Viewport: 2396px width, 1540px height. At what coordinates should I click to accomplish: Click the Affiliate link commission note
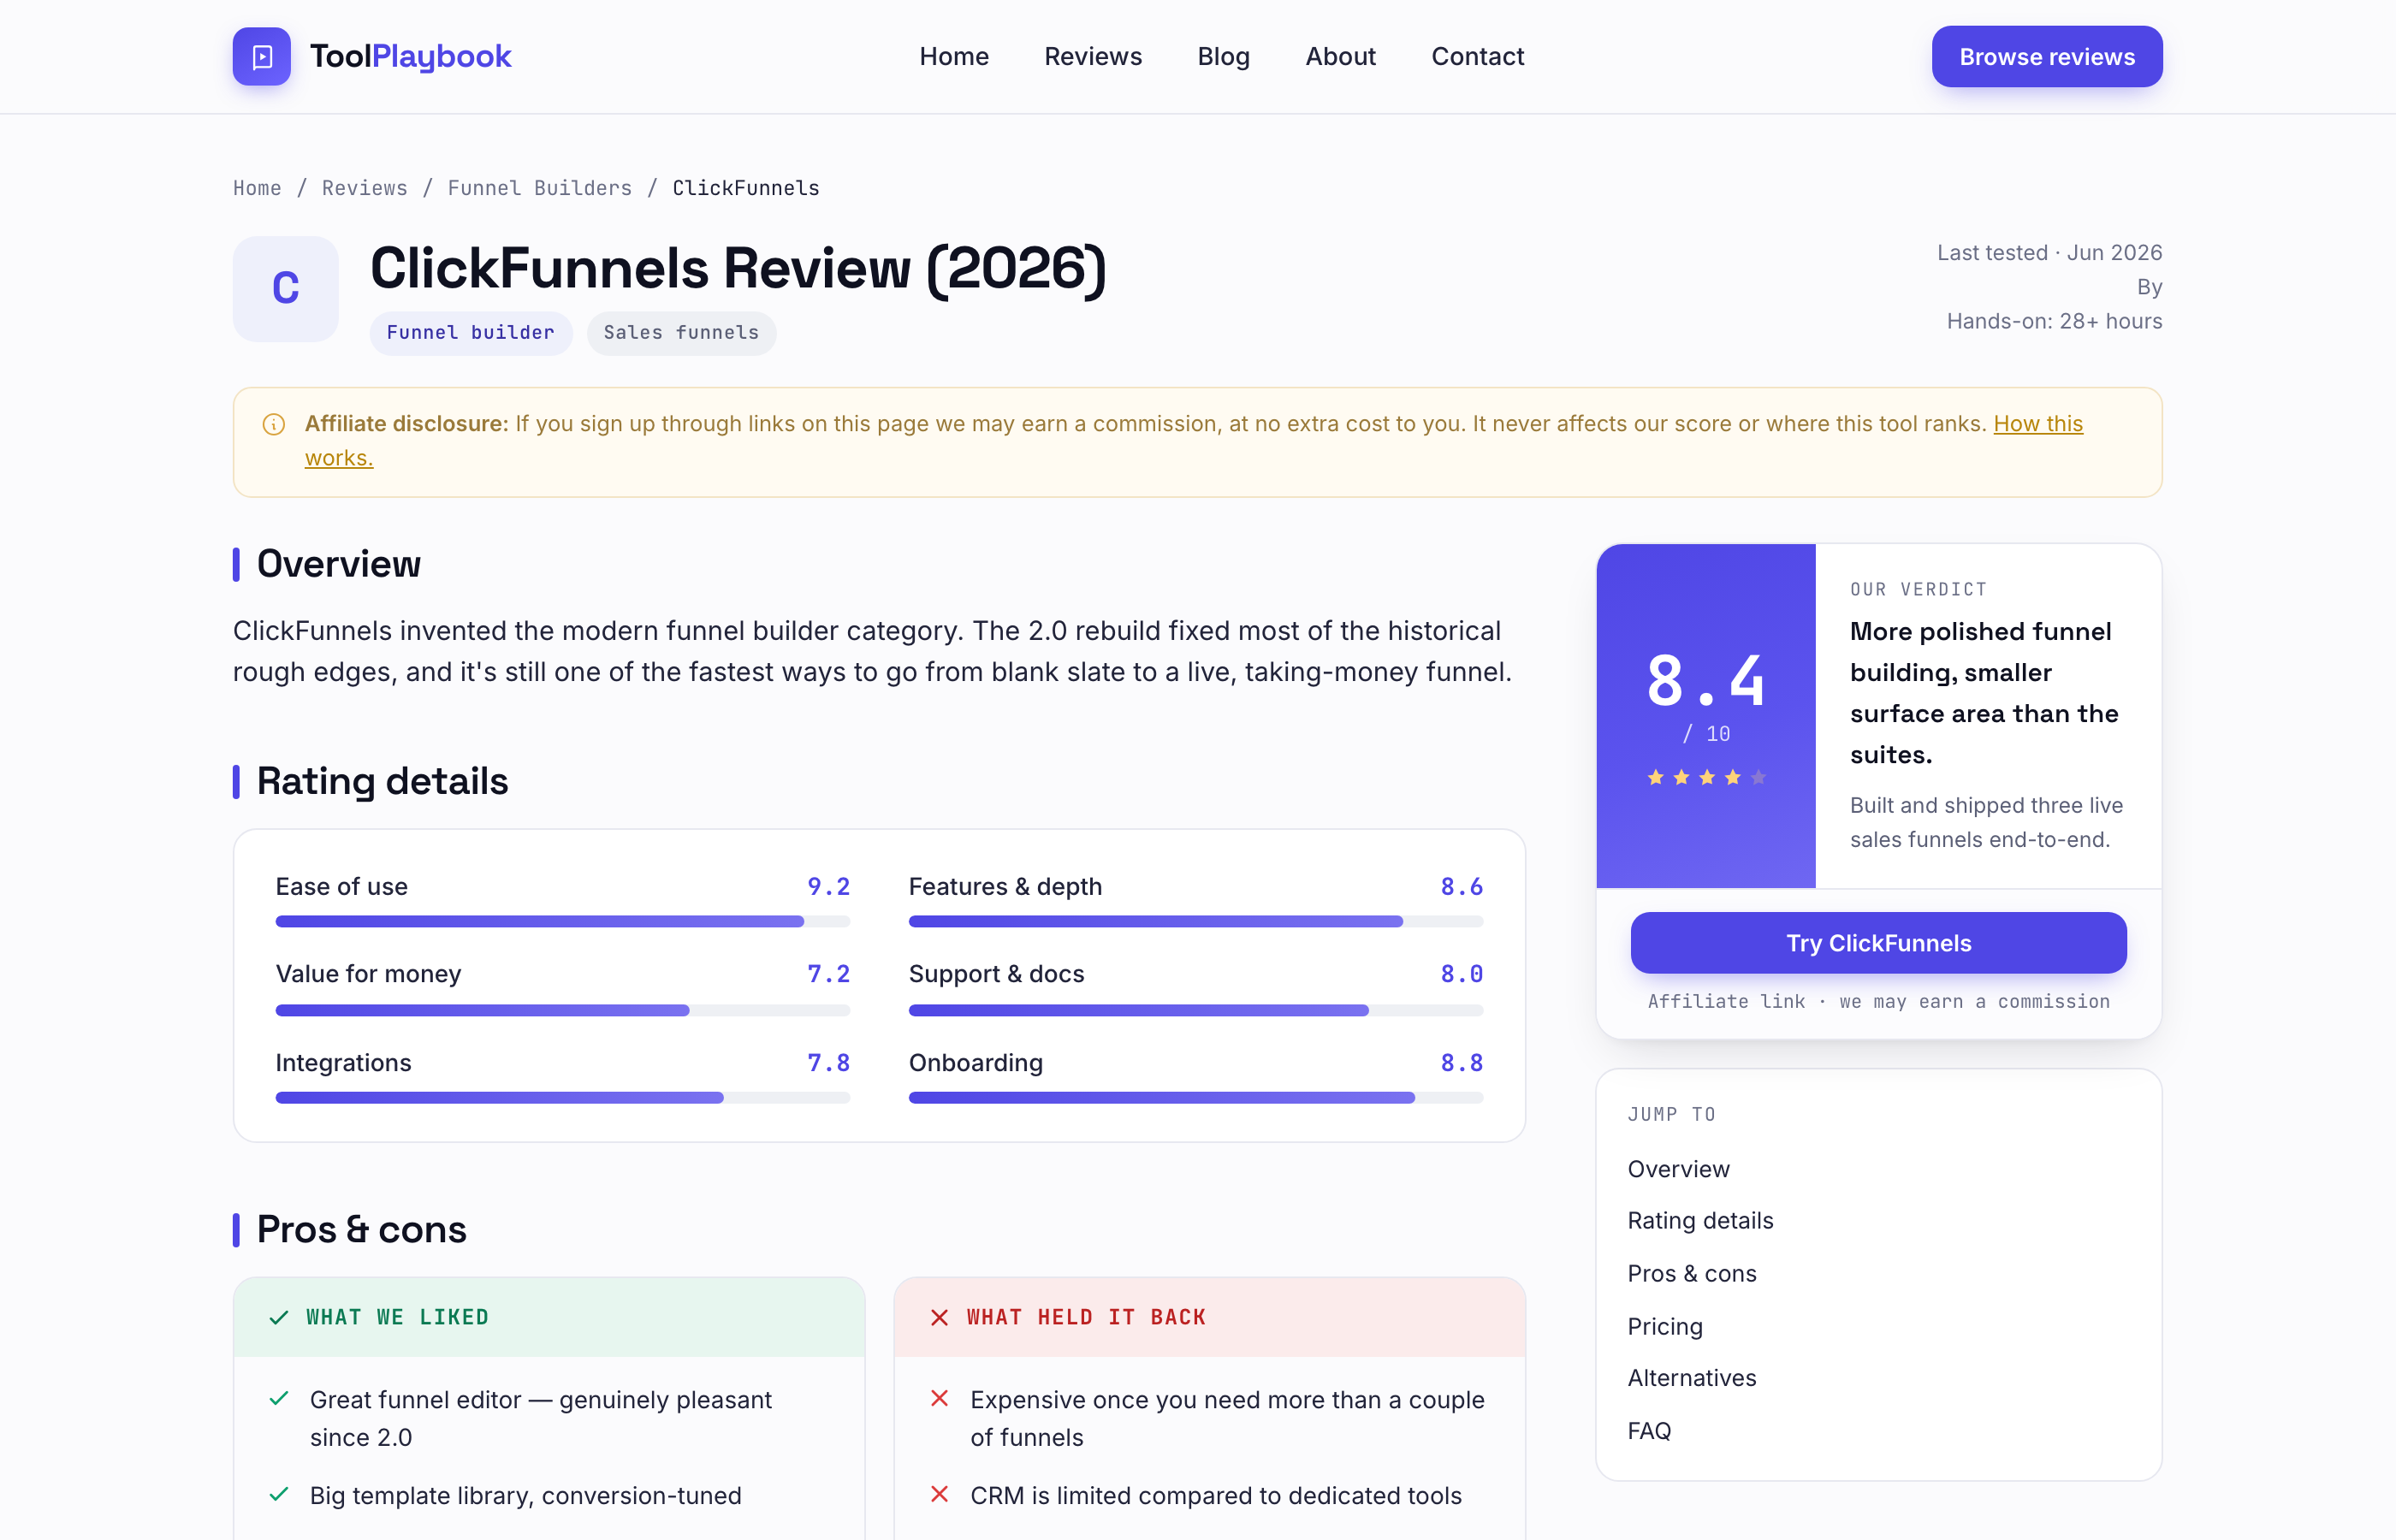pyautogui.click(x=1878, y=1001)
